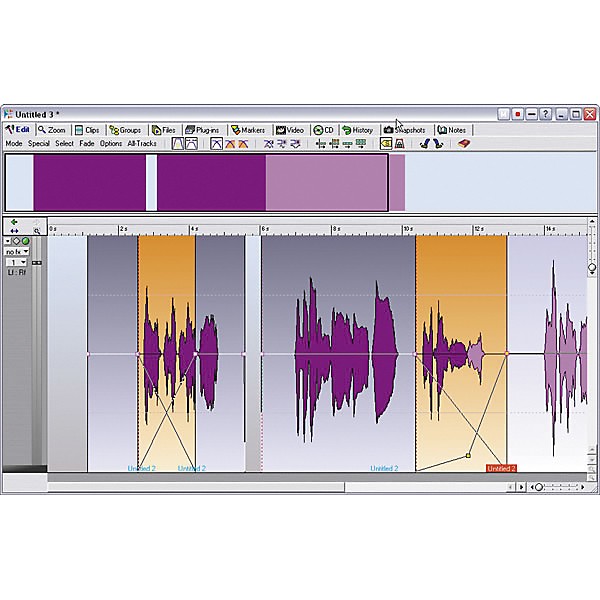Click the dash button beside record

click(532, 114)
